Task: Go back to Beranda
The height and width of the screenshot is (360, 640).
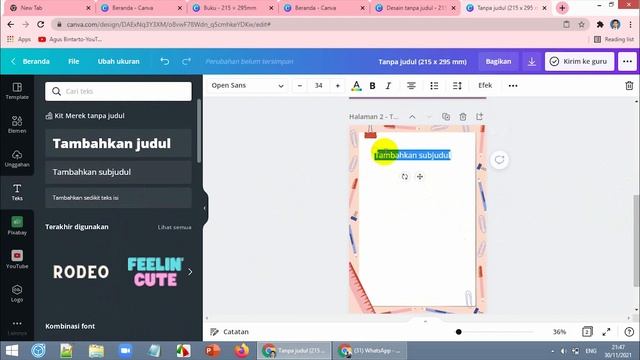Action: coord(31,62)
